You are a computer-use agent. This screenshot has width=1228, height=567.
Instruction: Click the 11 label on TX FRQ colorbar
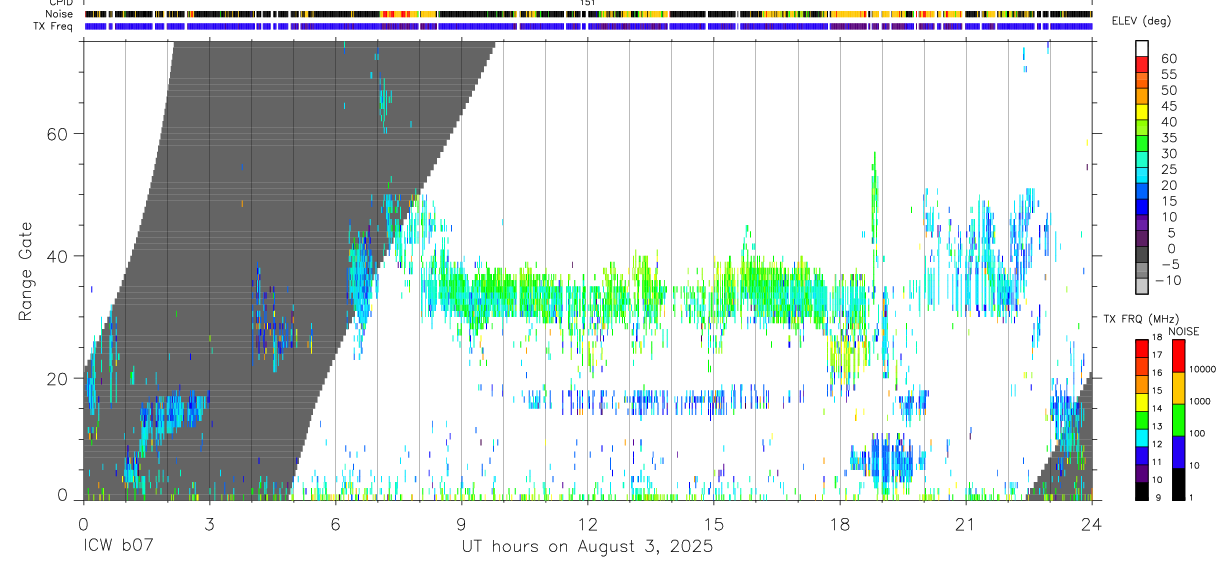click(x=1158, y=463)
